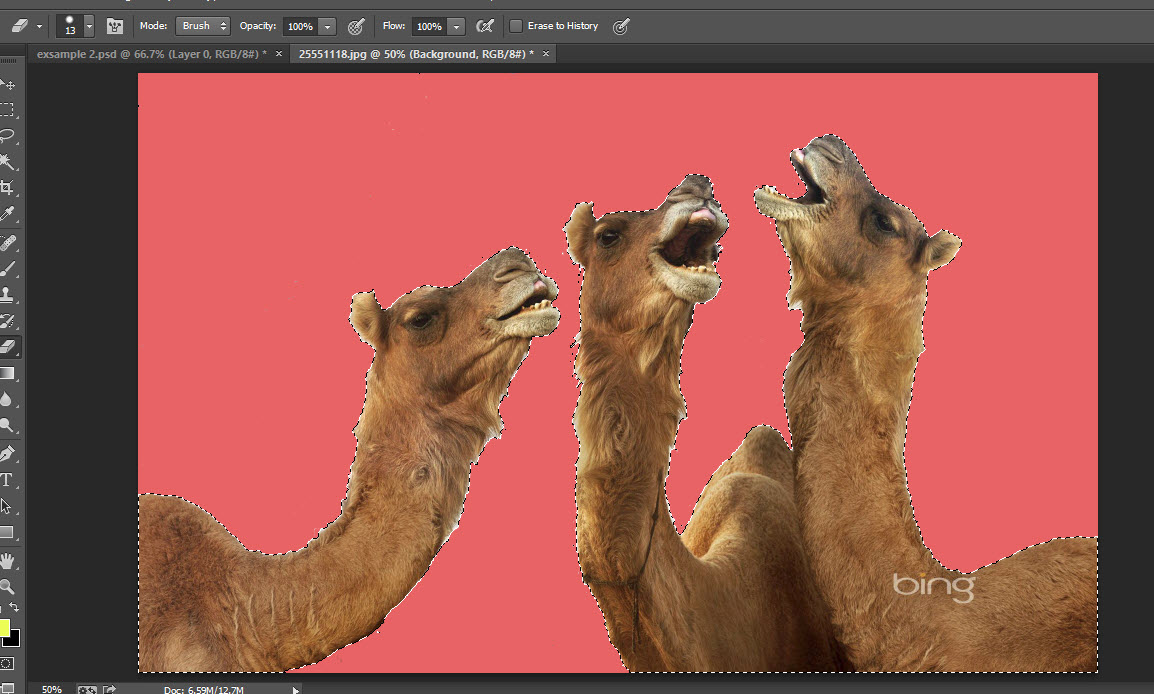Select the Clone Stamp tool

coord(7,295)
